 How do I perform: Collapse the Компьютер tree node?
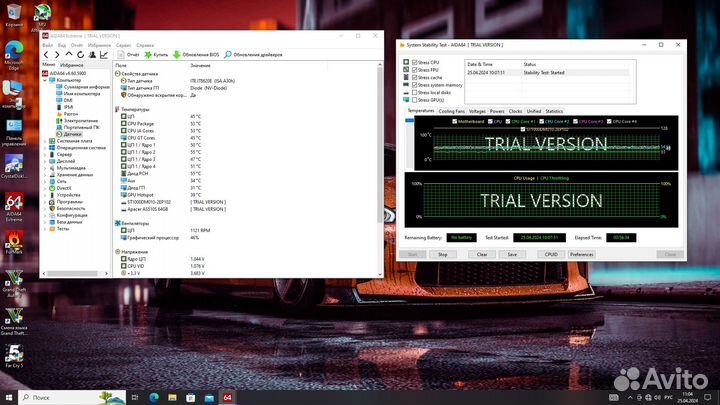45,80
